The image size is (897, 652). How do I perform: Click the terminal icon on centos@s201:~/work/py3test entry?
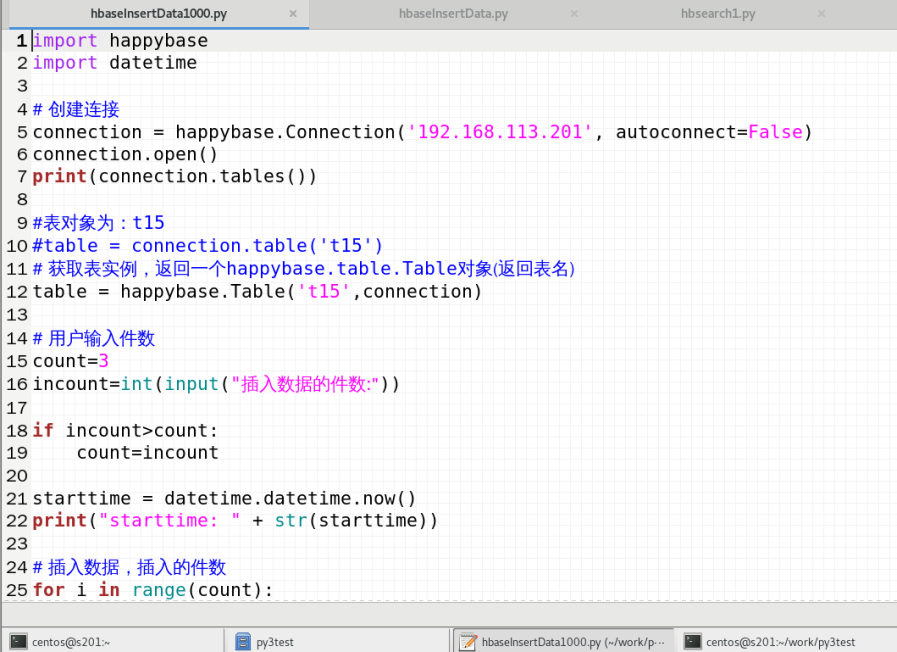[694, 641]
